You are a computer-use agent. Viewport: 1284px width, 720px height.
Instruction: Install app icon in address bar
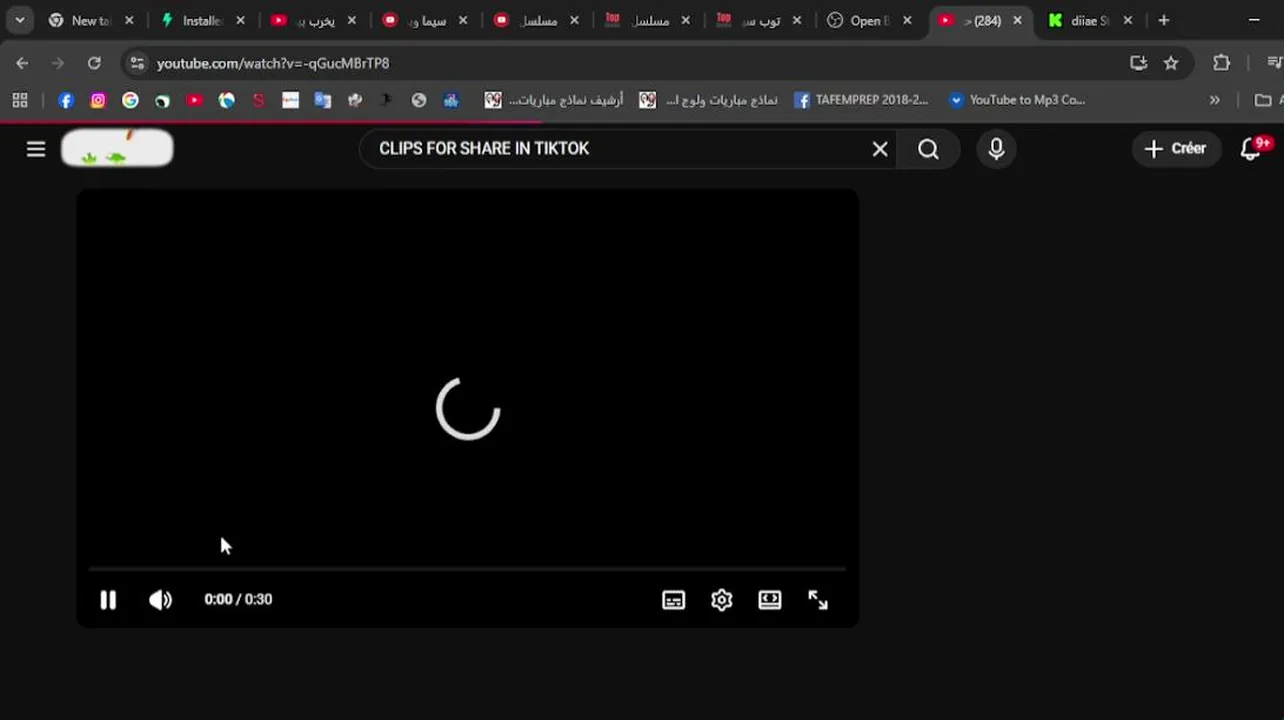(1138, 63)
